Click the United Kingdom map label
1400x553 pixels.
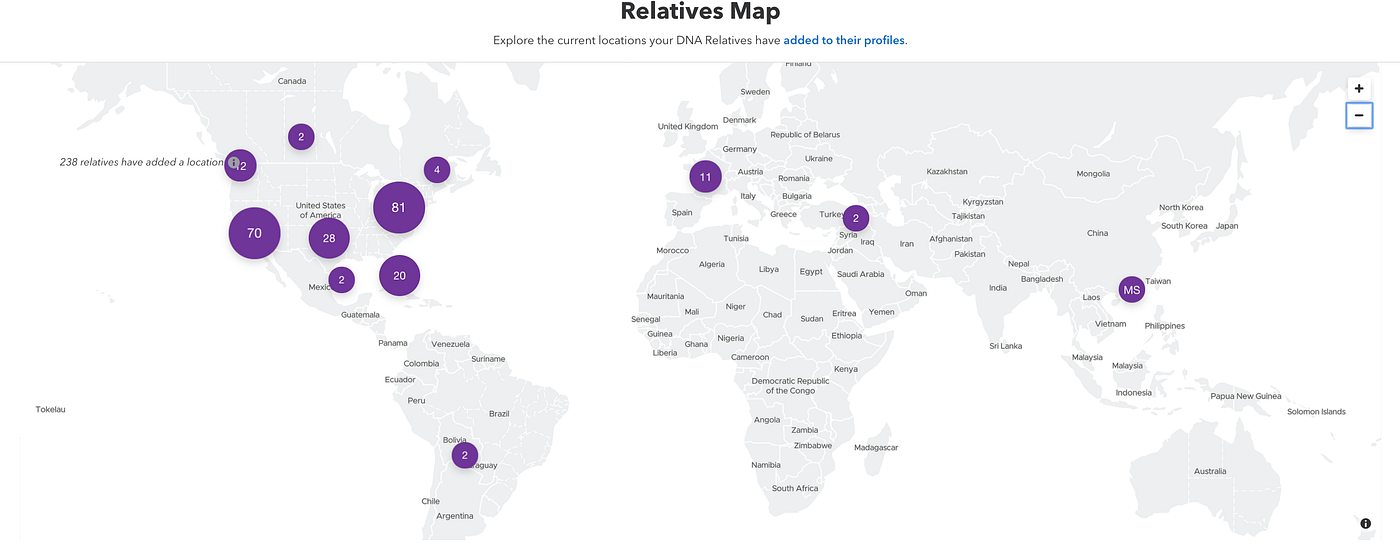[688, 127]
